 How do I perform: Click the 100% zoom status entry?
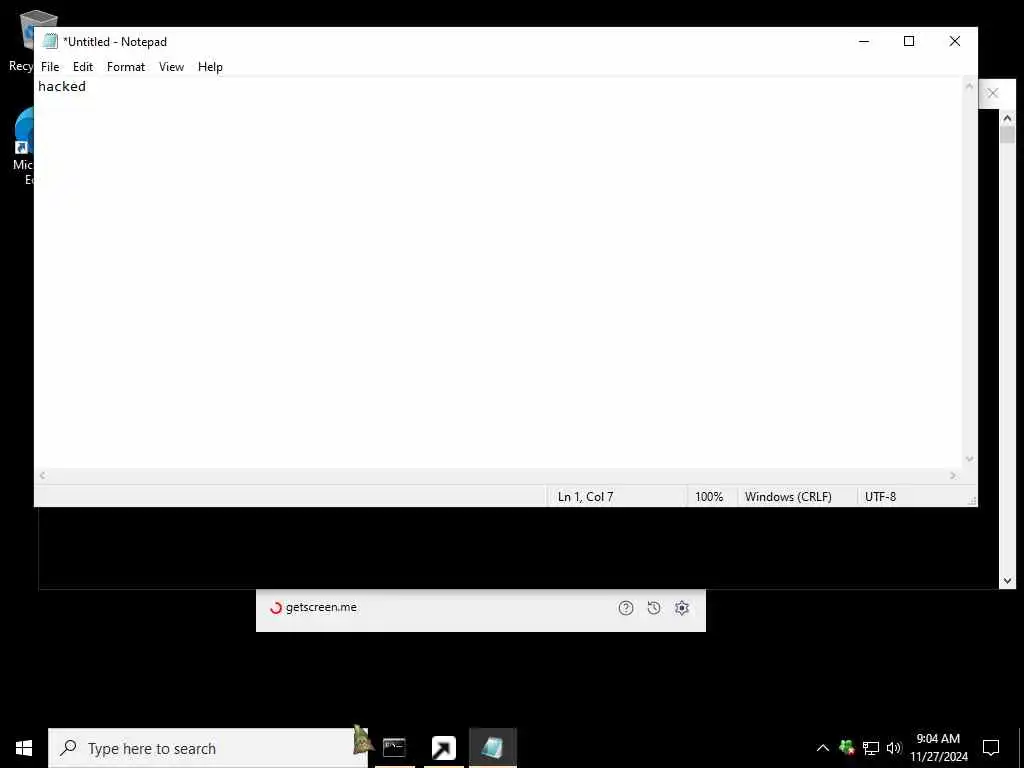click(709, 496)
